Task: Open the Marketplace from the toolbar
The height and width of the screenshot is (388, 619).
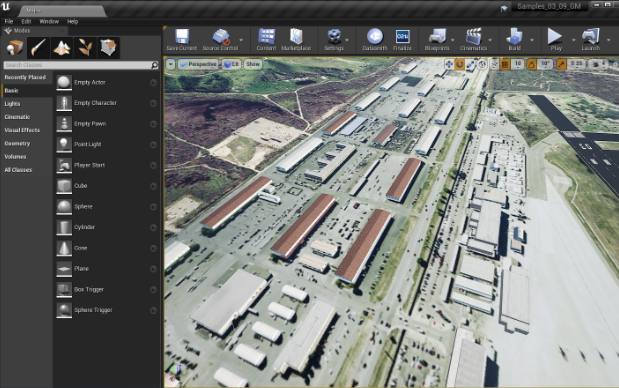Action: pyautogui.click(x=296, y=39)
